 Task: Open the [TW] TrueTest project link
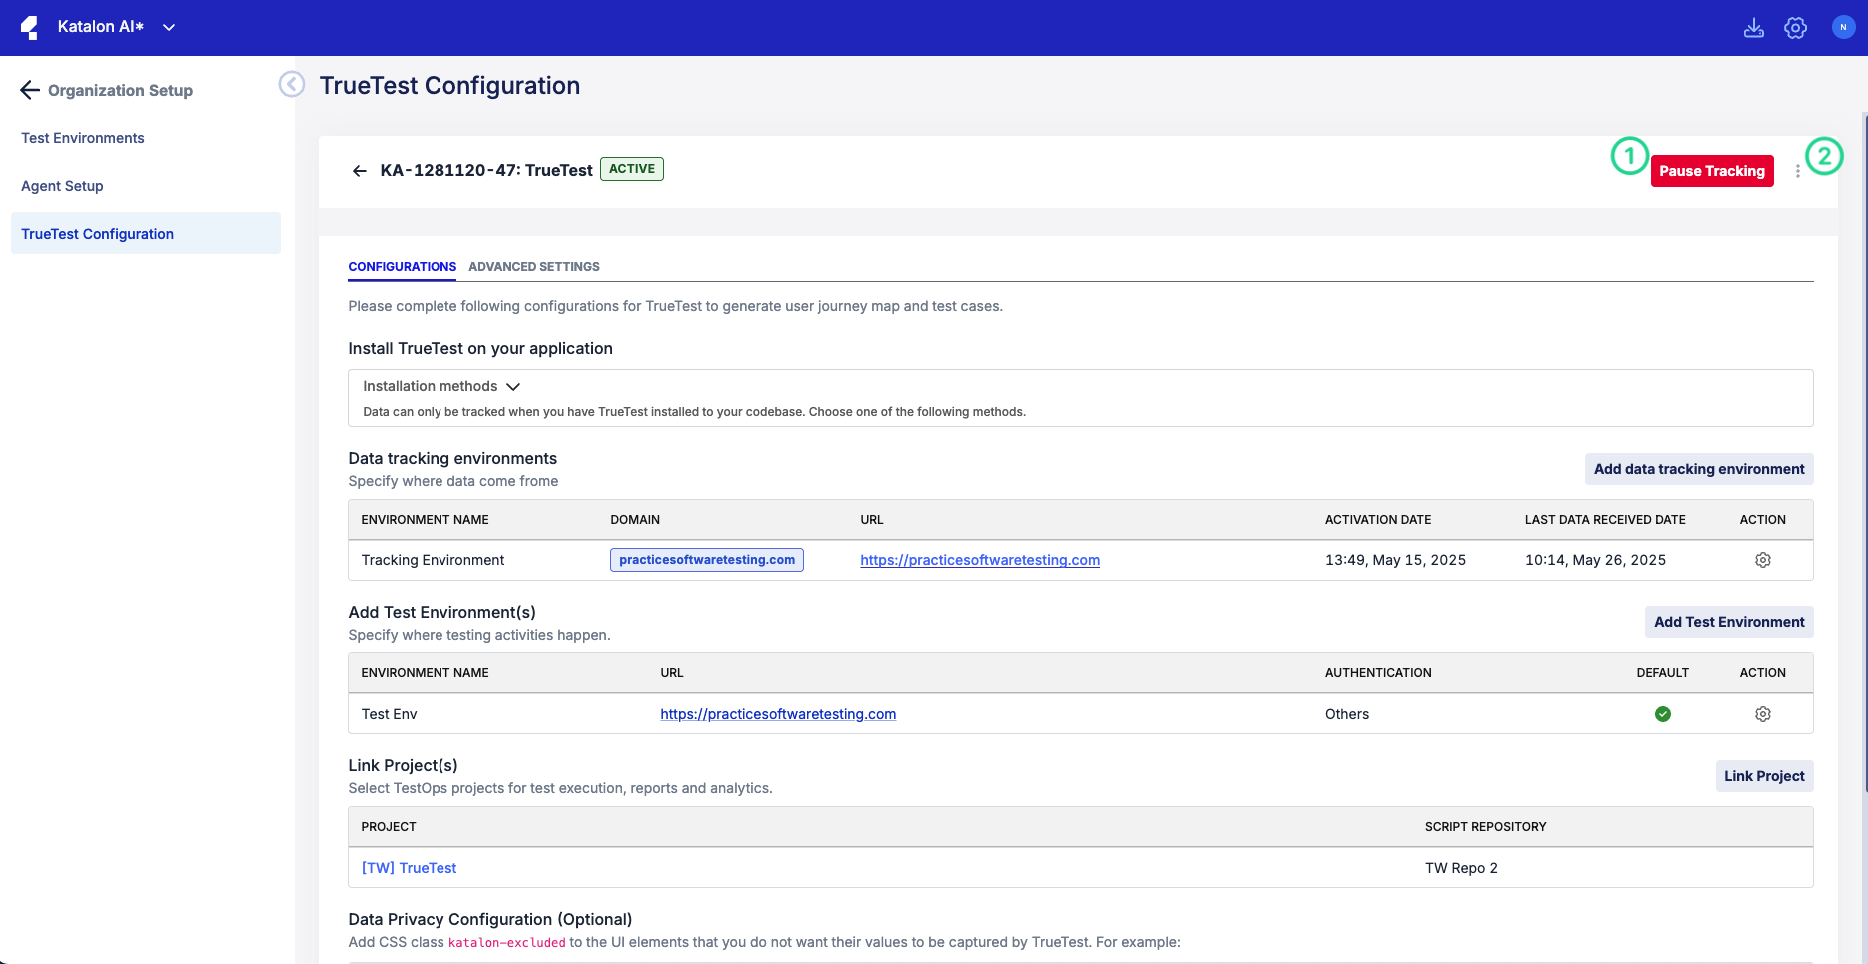point(409,868)
